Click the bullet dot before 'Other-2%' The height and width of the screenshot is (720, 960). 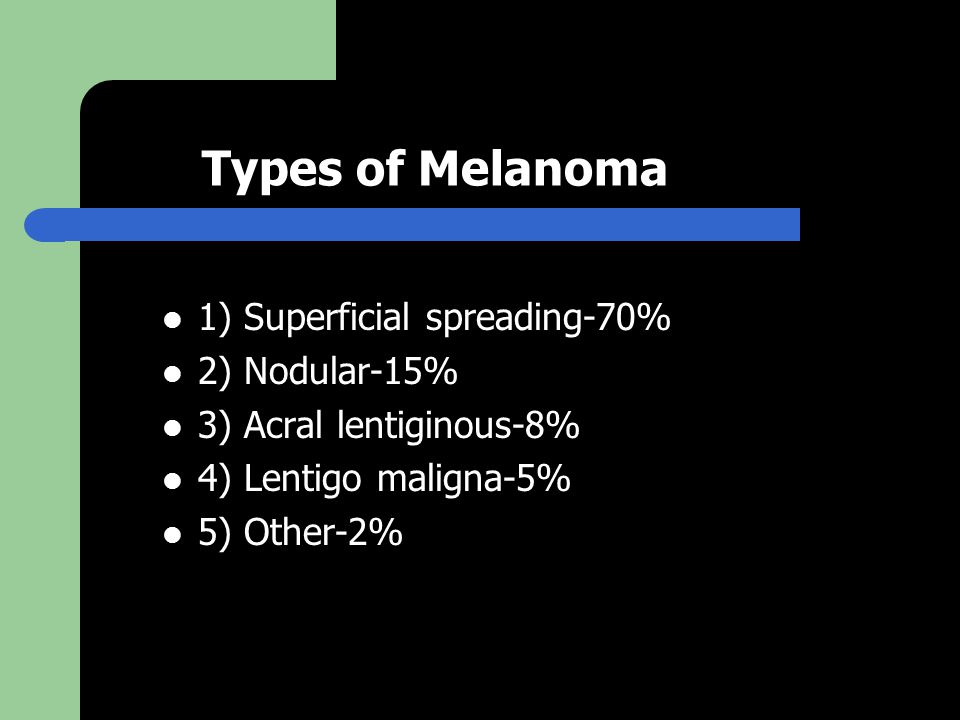173,534
